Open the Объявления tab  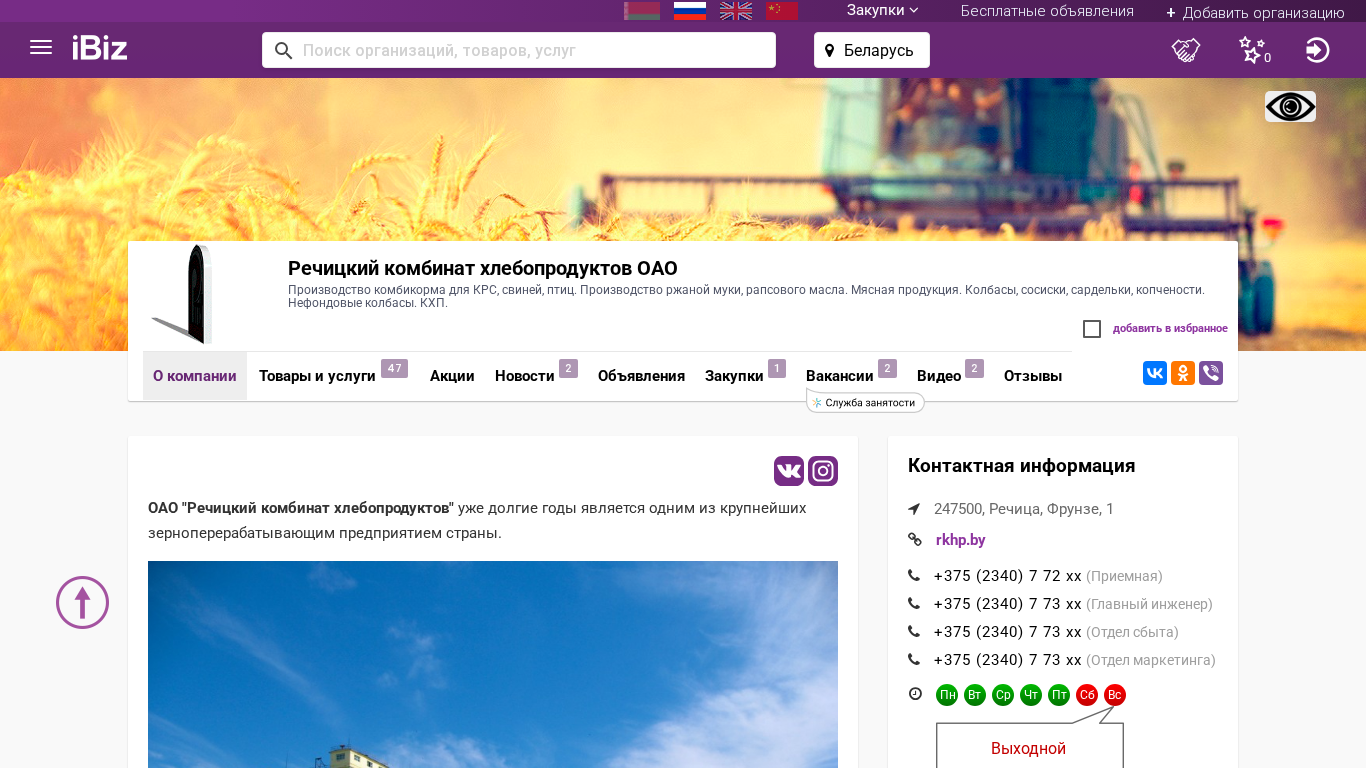(641, 376)
